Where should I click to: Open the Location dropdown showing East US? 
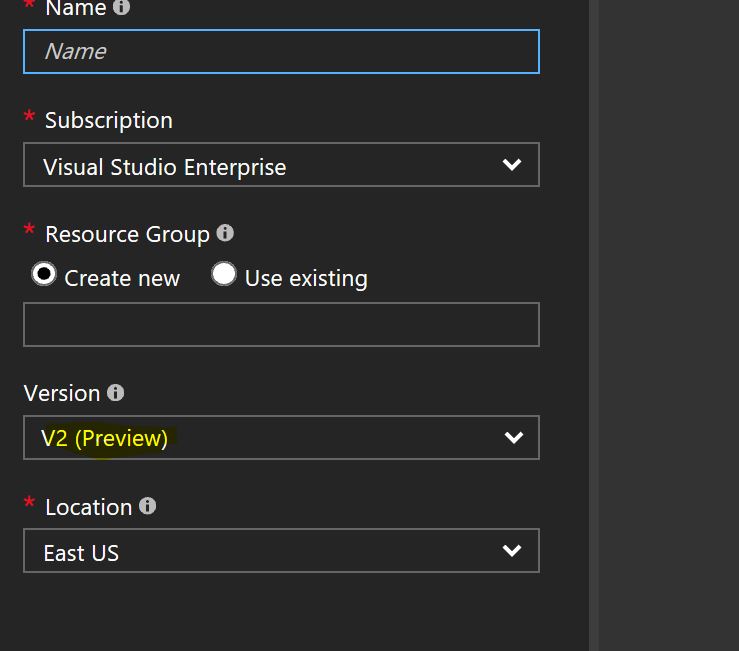coord(281,551)
